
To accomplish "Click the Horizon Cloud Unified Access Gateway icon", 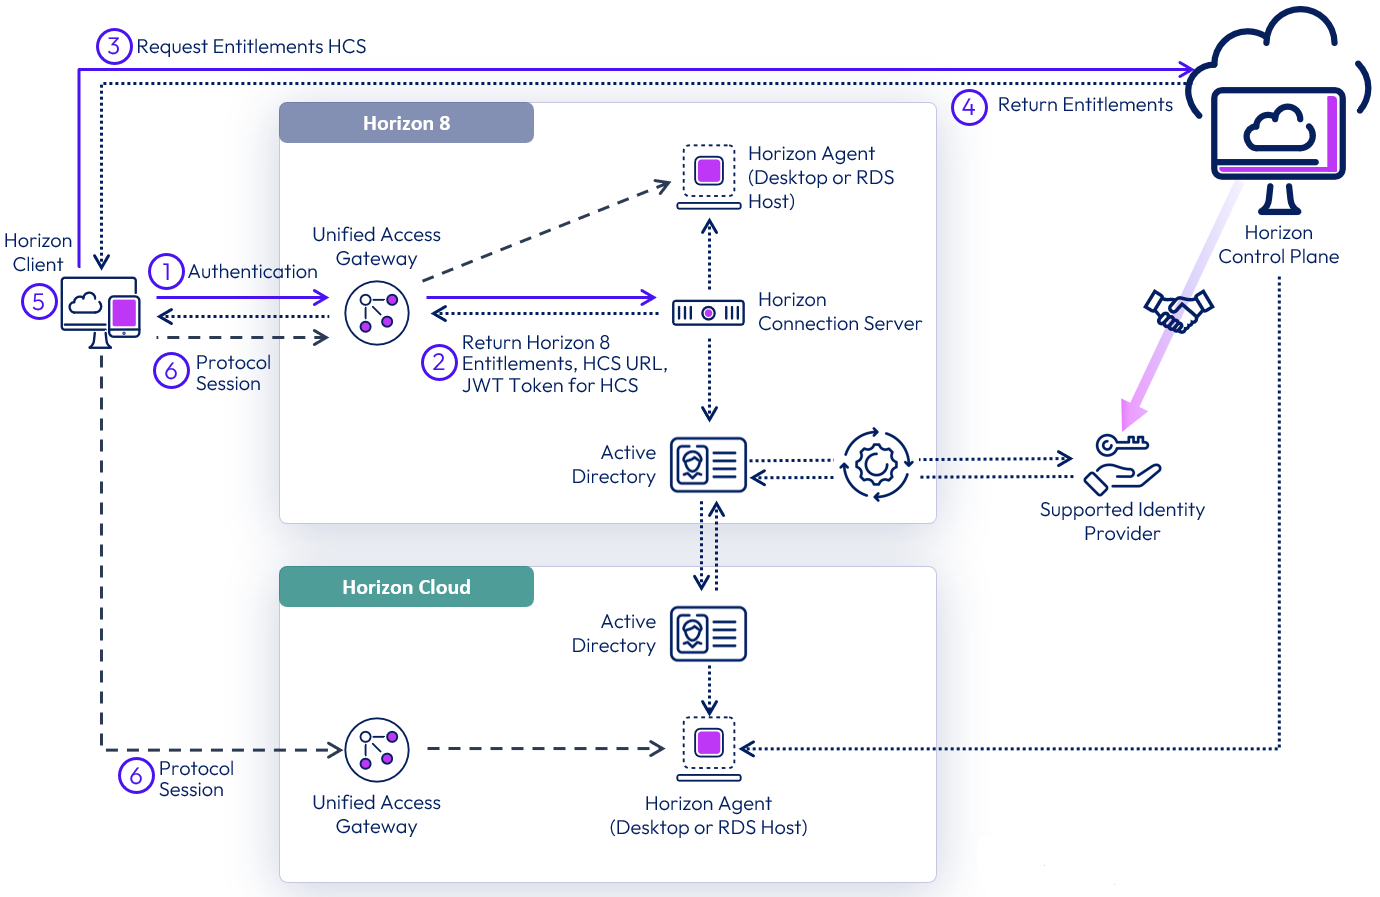I will [377, 750].
